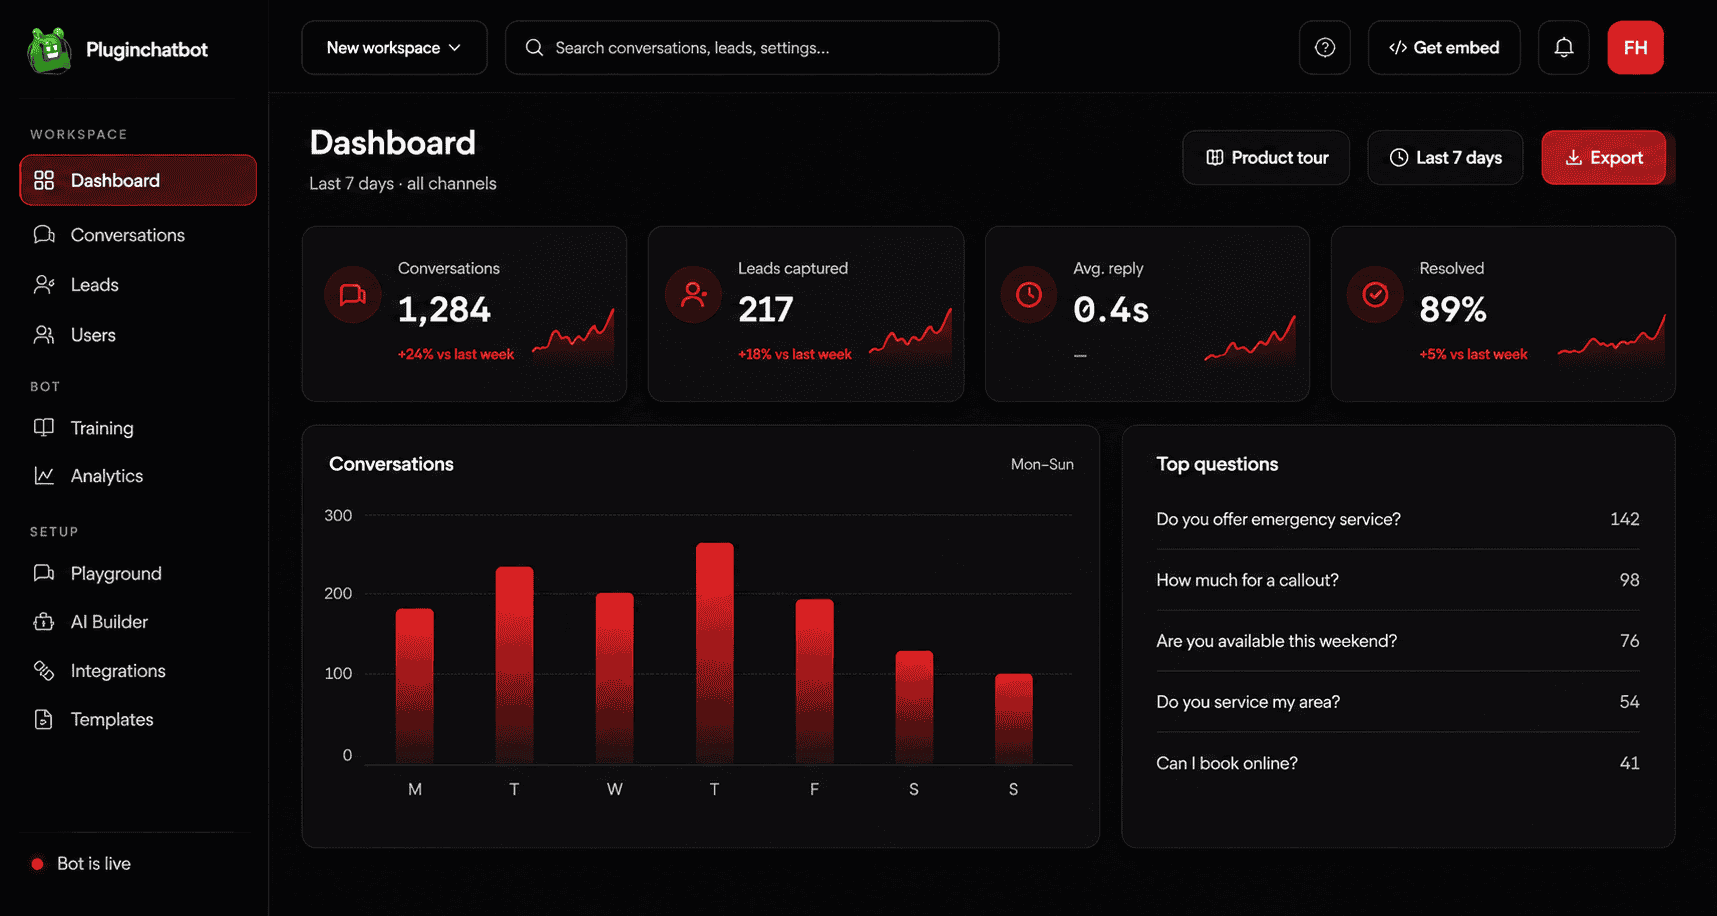Click the 89% resolved value
This screenshot has width=1717, height=916.
(1453, 310)
